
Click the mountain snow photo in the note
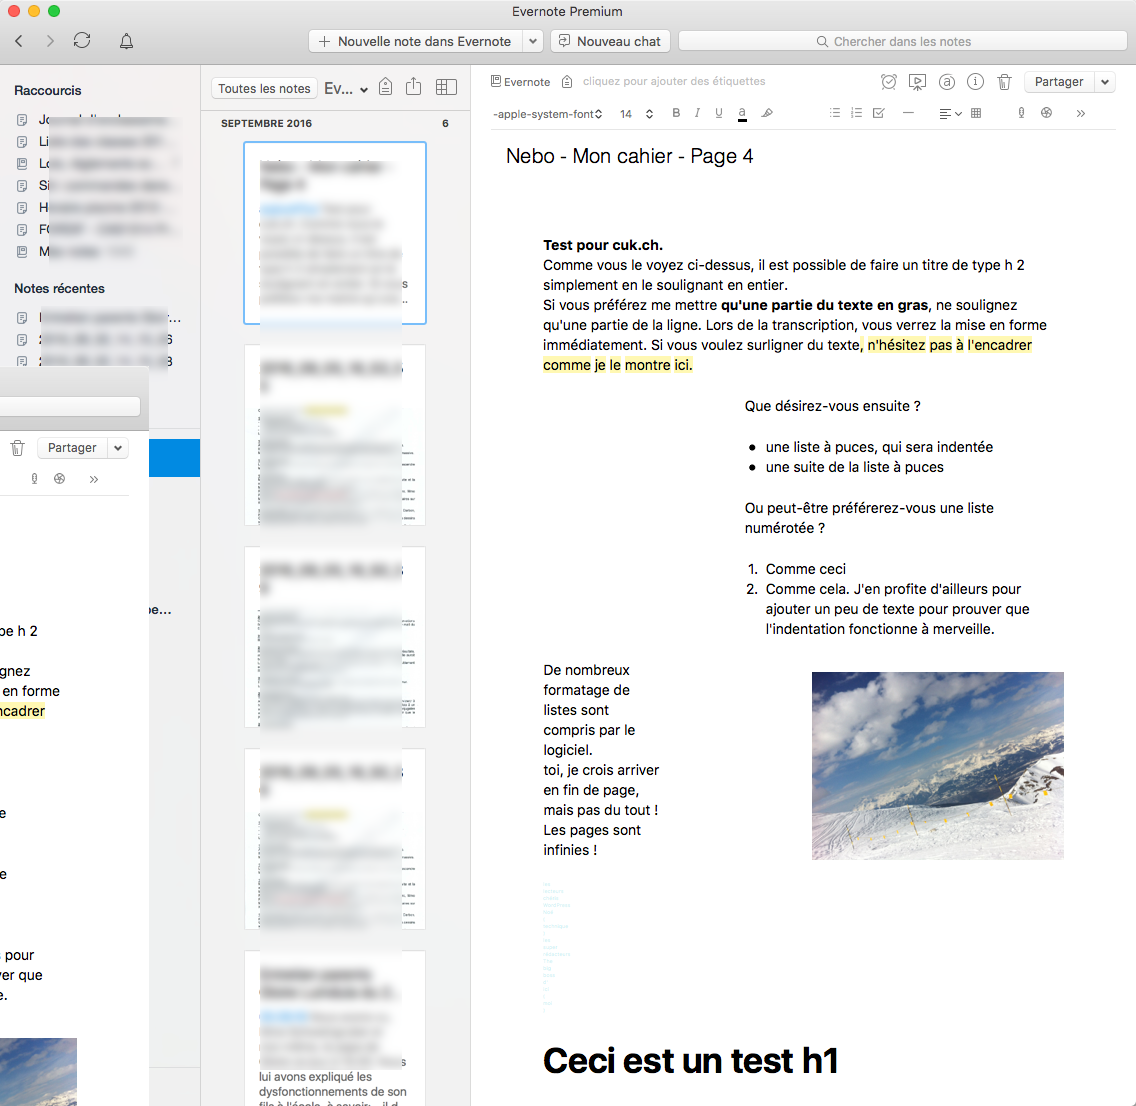click(x=937, y=766)
